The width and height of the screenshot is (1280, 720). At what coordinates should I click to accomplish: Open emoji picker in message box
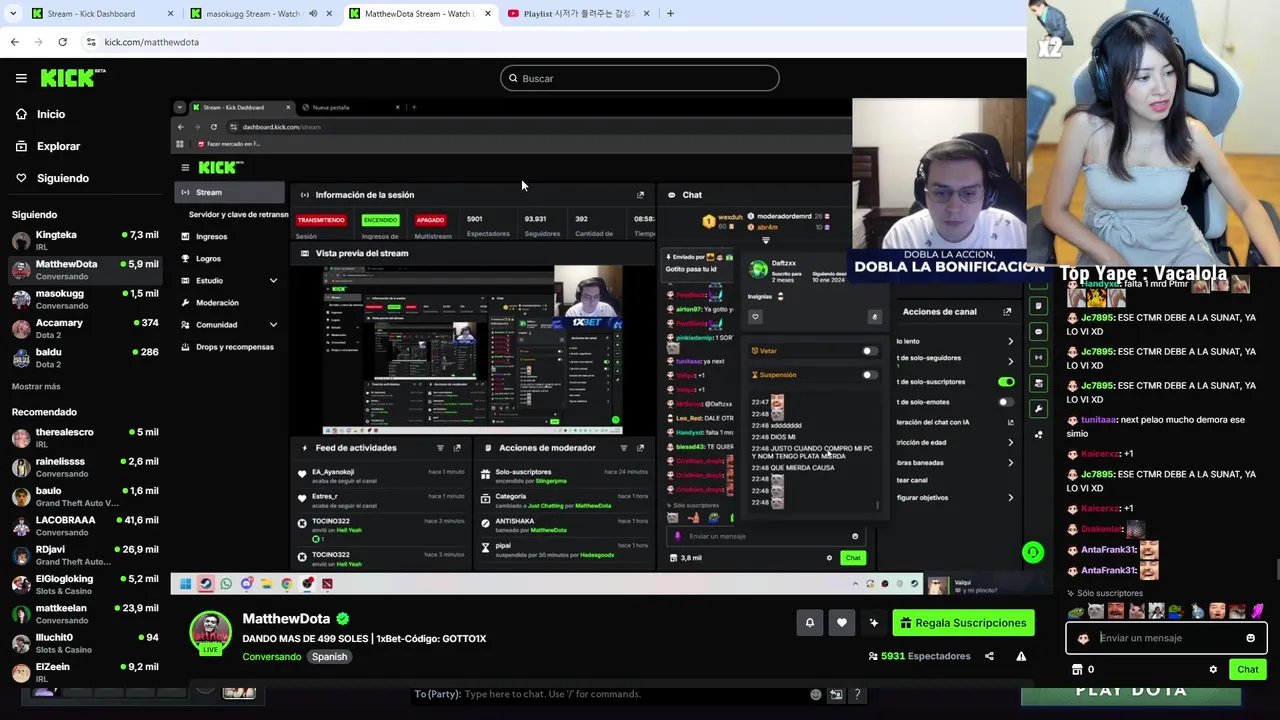1250,638
